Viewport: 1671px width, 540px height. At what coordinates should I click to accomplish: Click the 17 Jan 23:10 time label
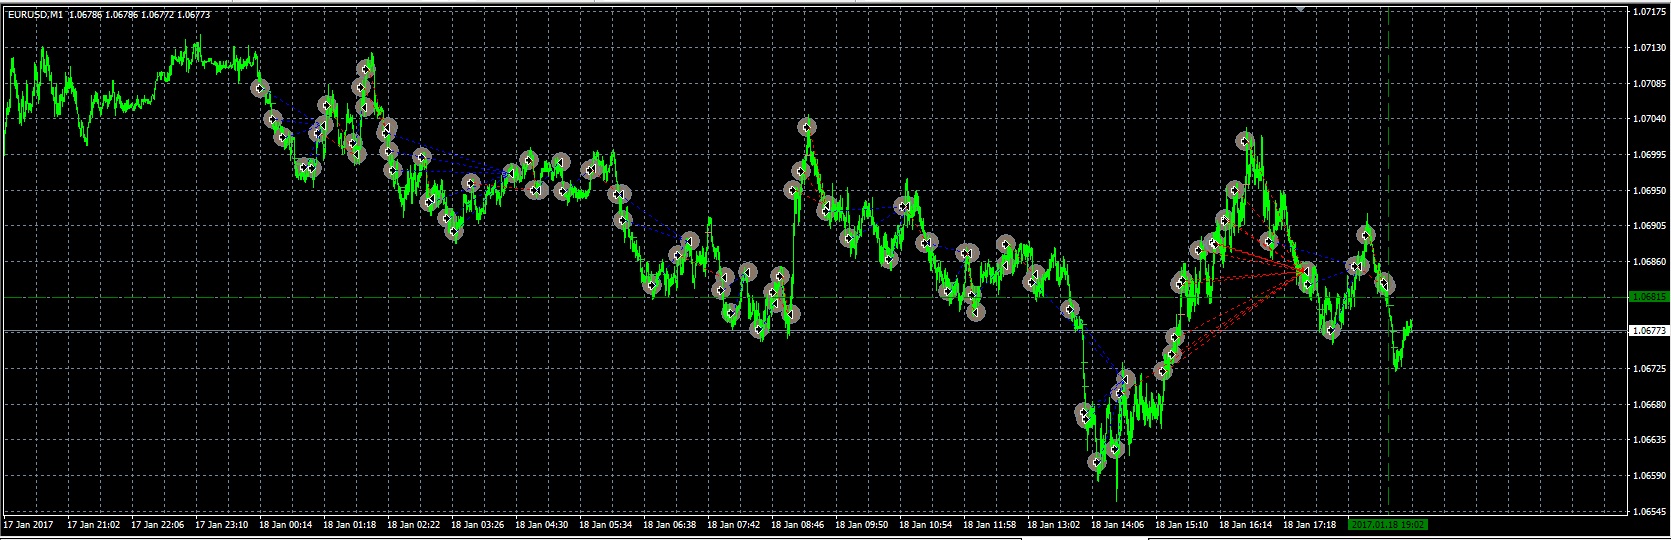click(222, 524)
